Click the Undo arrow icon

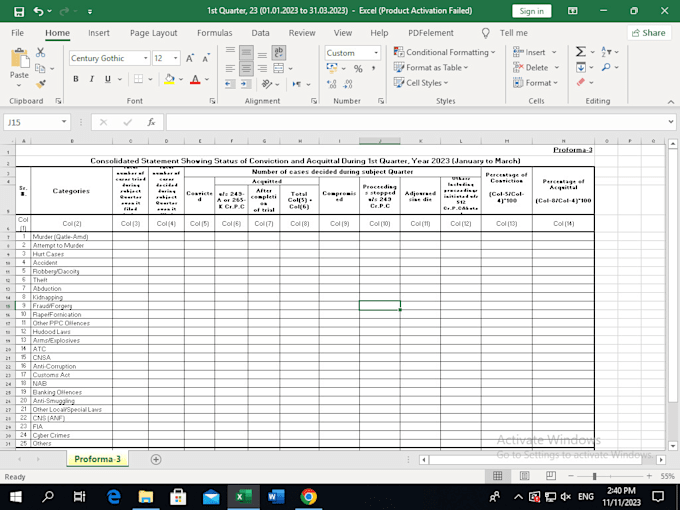[39, 11]
